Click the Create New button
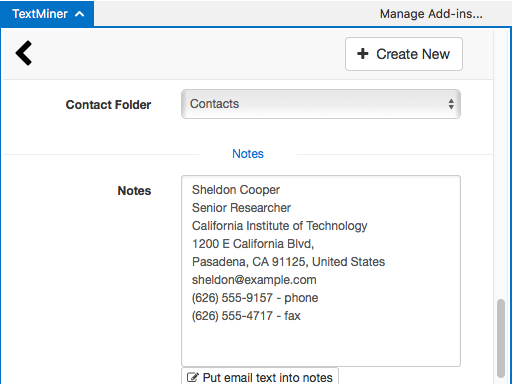Screen dimensions: 512x384 click(x=404, y=54)
